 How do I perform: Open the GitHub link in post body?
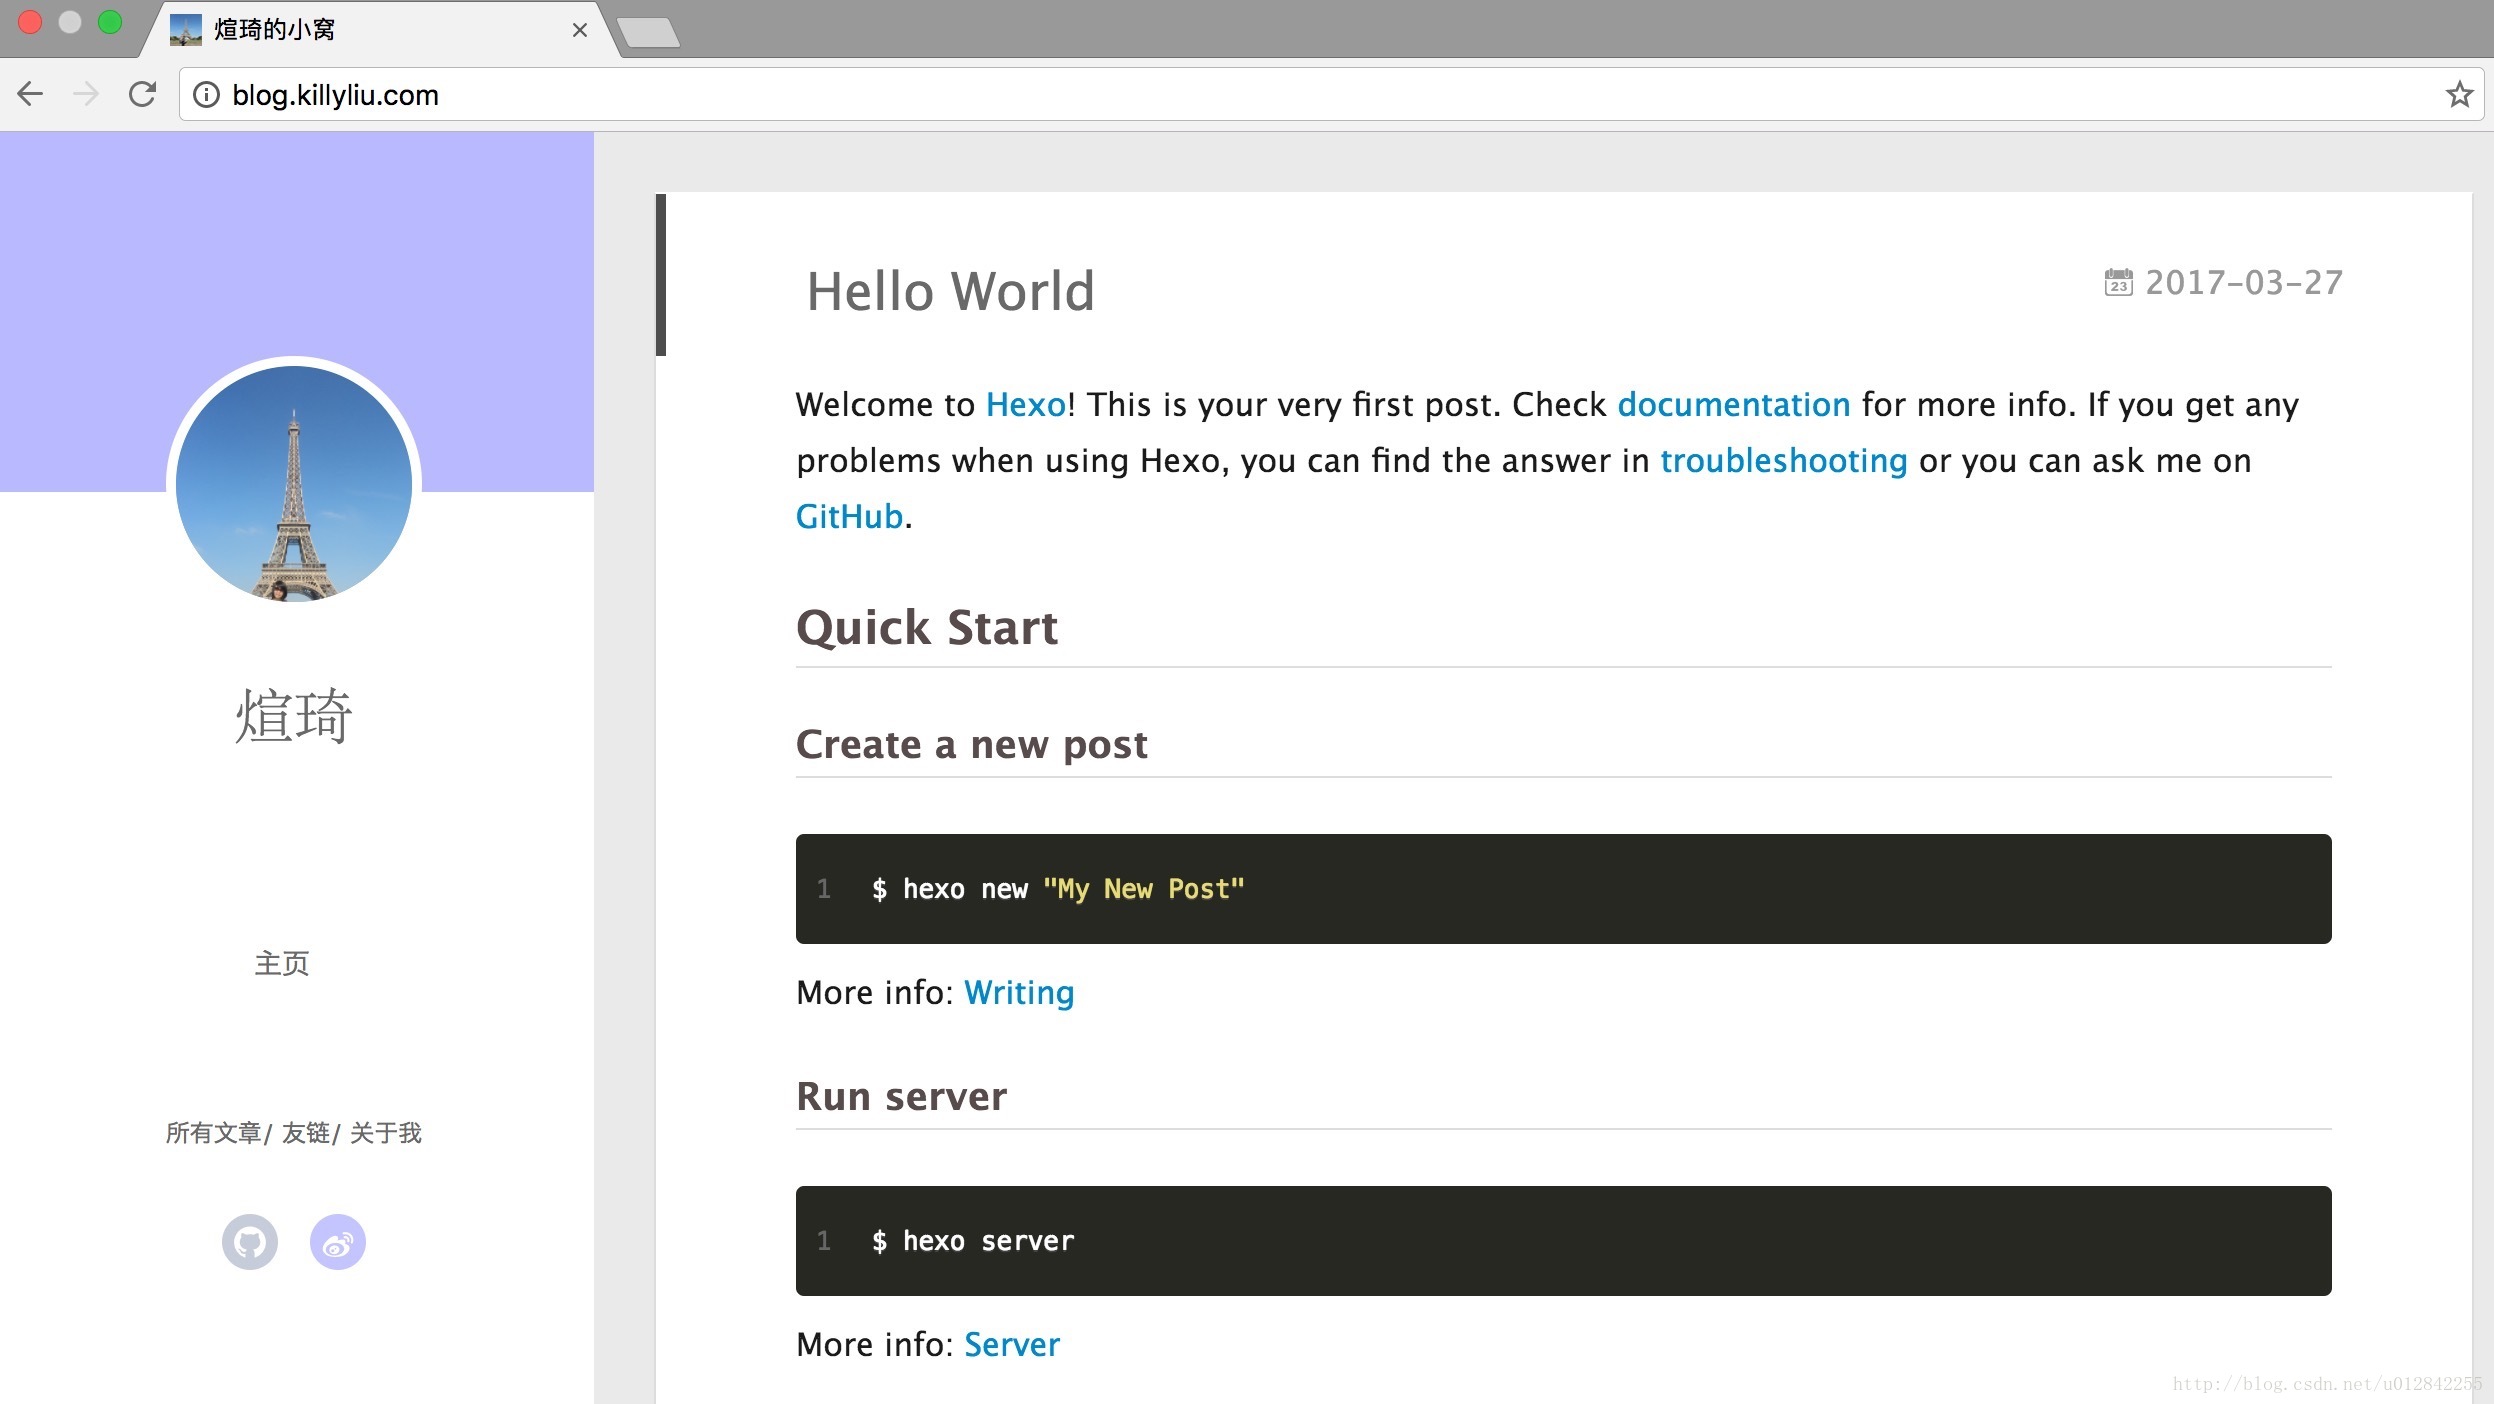(849, 516)
